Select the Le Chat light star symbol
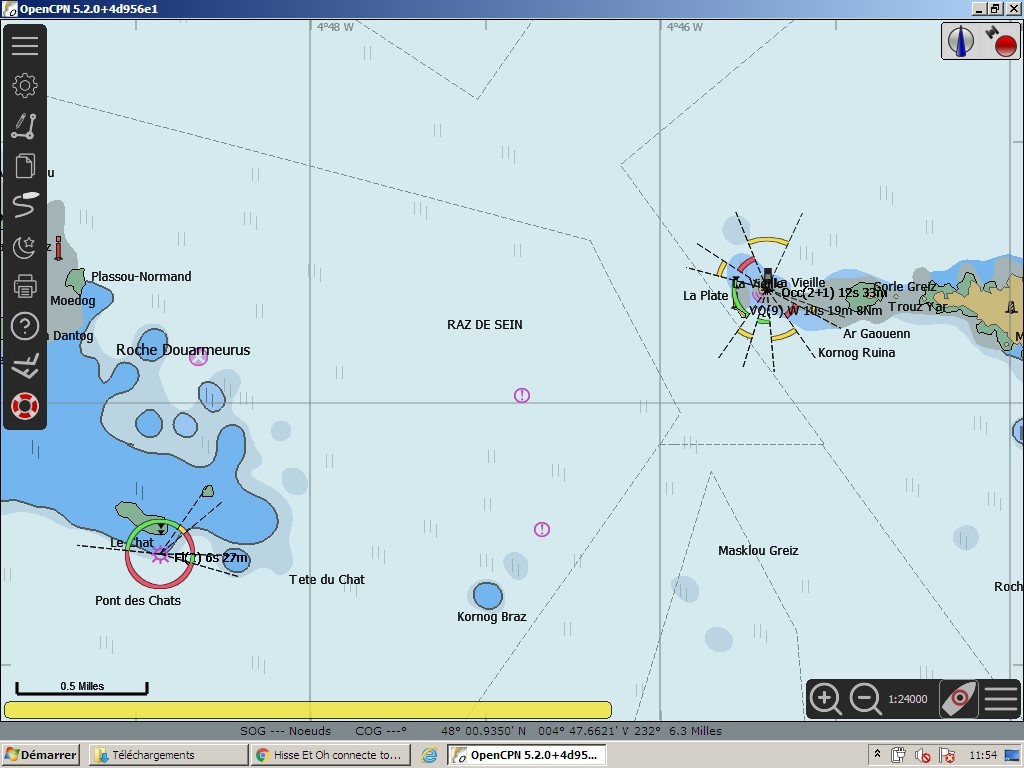This screenshot has height=768, width=1024. 160,555
